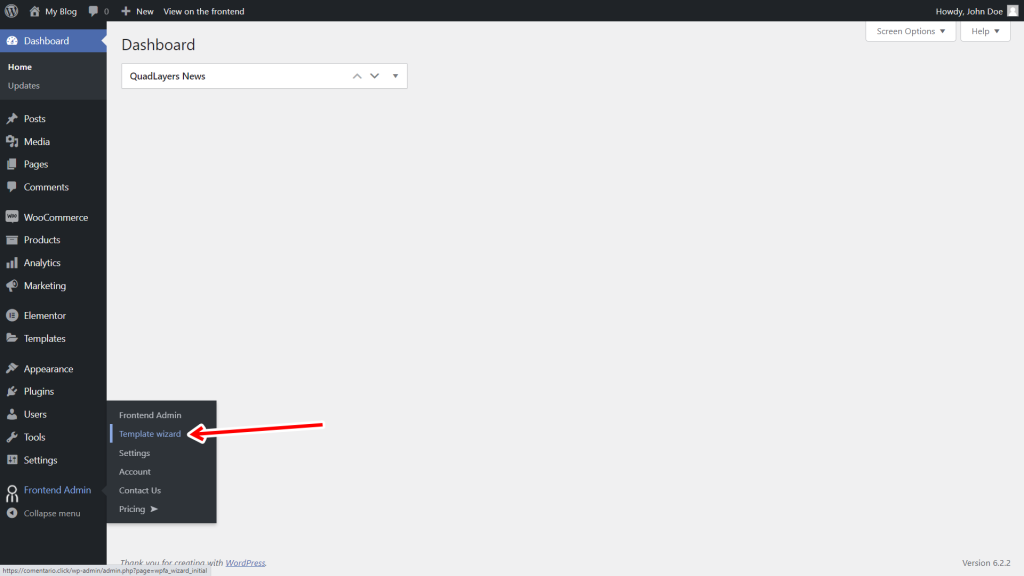The height and width of the screenshot is (576, 1024).
Task: Collapse the admin sidebar menu
Action: pos(50,513)
